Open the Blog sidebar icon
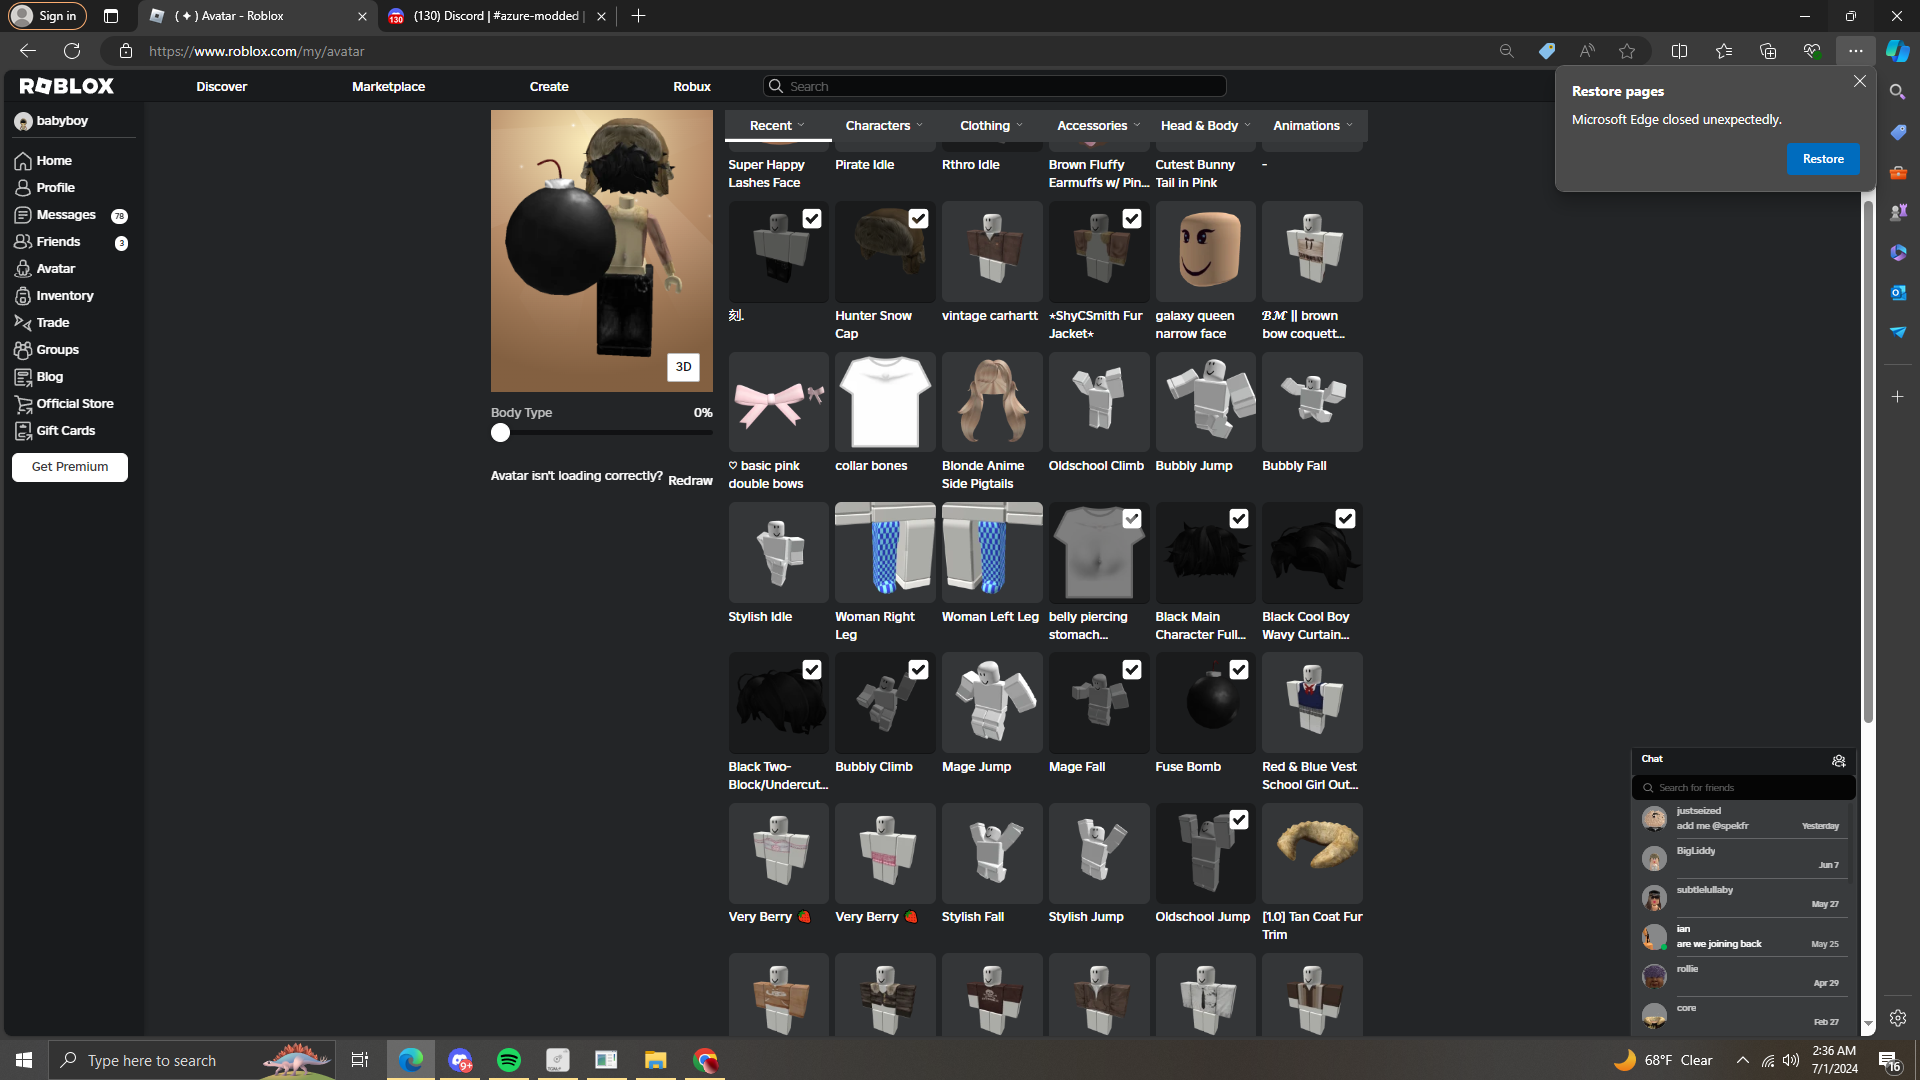The image size is (1920, 1080). pyautogui.click(x=23, y=377)
